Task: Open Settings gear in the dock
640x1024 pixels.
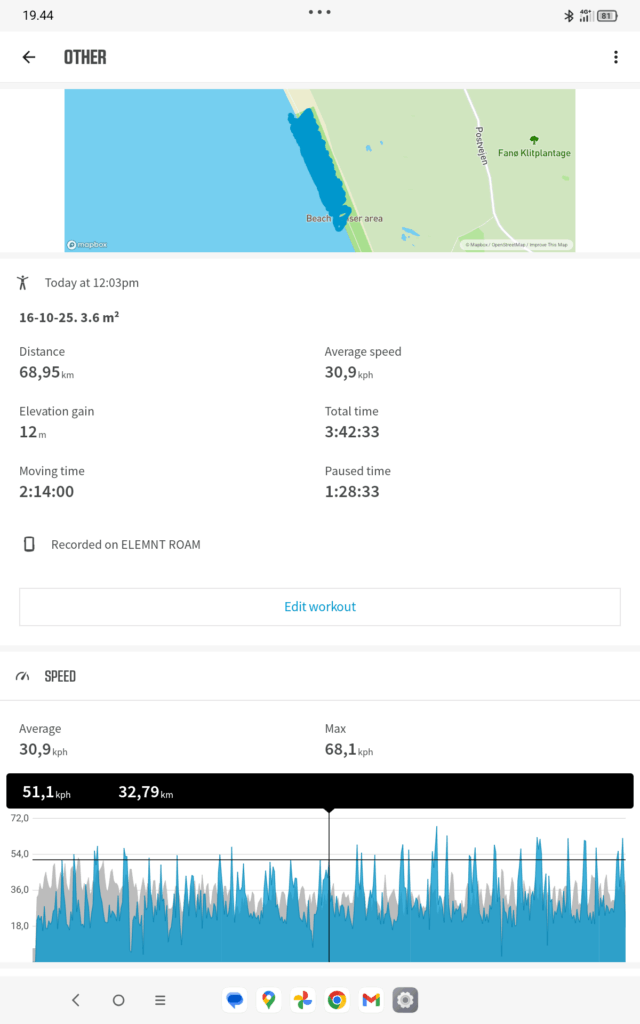Action: point(405,999)
